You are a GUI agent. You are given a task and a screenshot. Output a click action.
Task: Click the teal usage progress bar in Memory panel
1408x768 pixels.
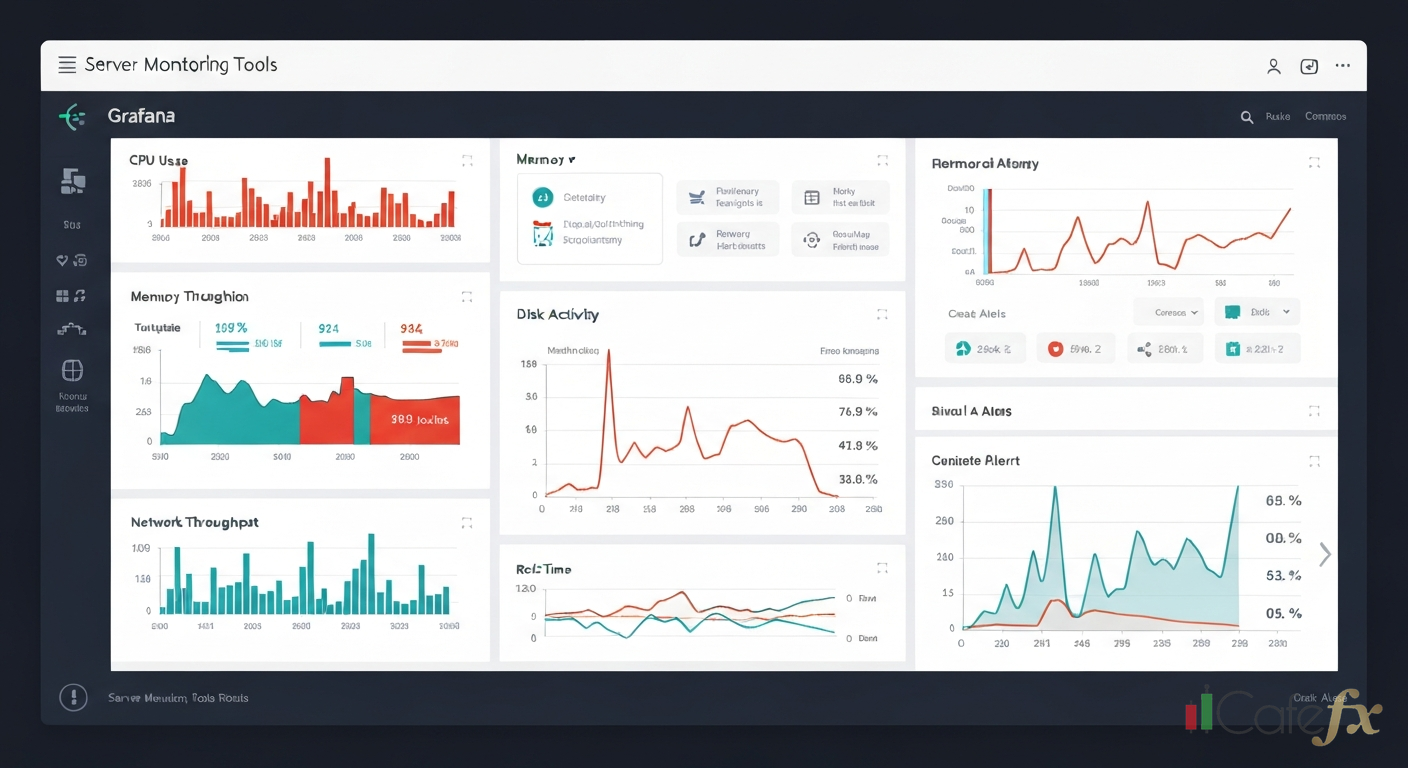coord(233,345)
